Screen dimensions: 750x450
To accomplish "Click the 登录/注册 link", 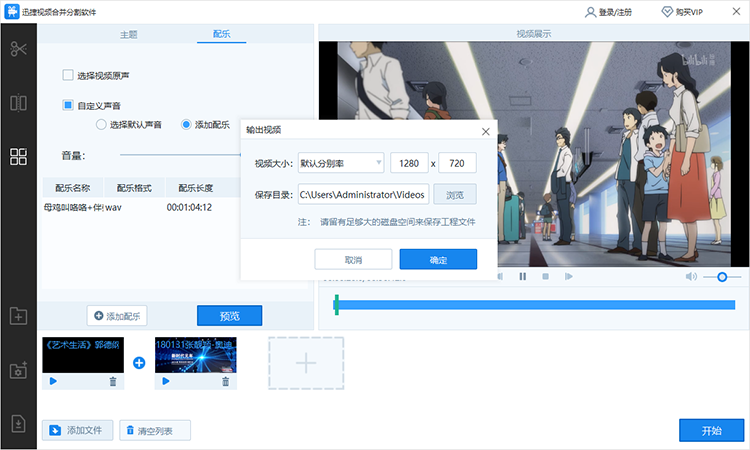I will [615, 12].
